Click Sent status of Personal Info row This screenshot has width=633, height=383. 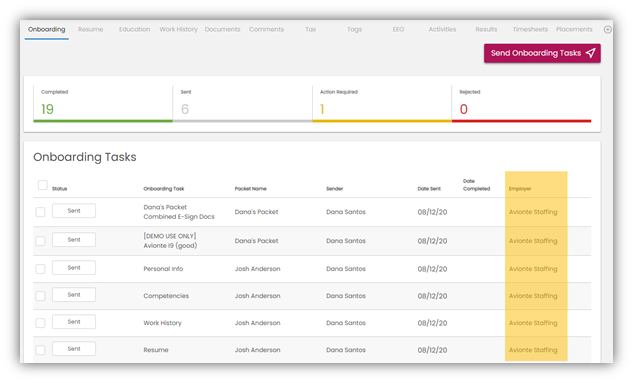coord(74,268)
